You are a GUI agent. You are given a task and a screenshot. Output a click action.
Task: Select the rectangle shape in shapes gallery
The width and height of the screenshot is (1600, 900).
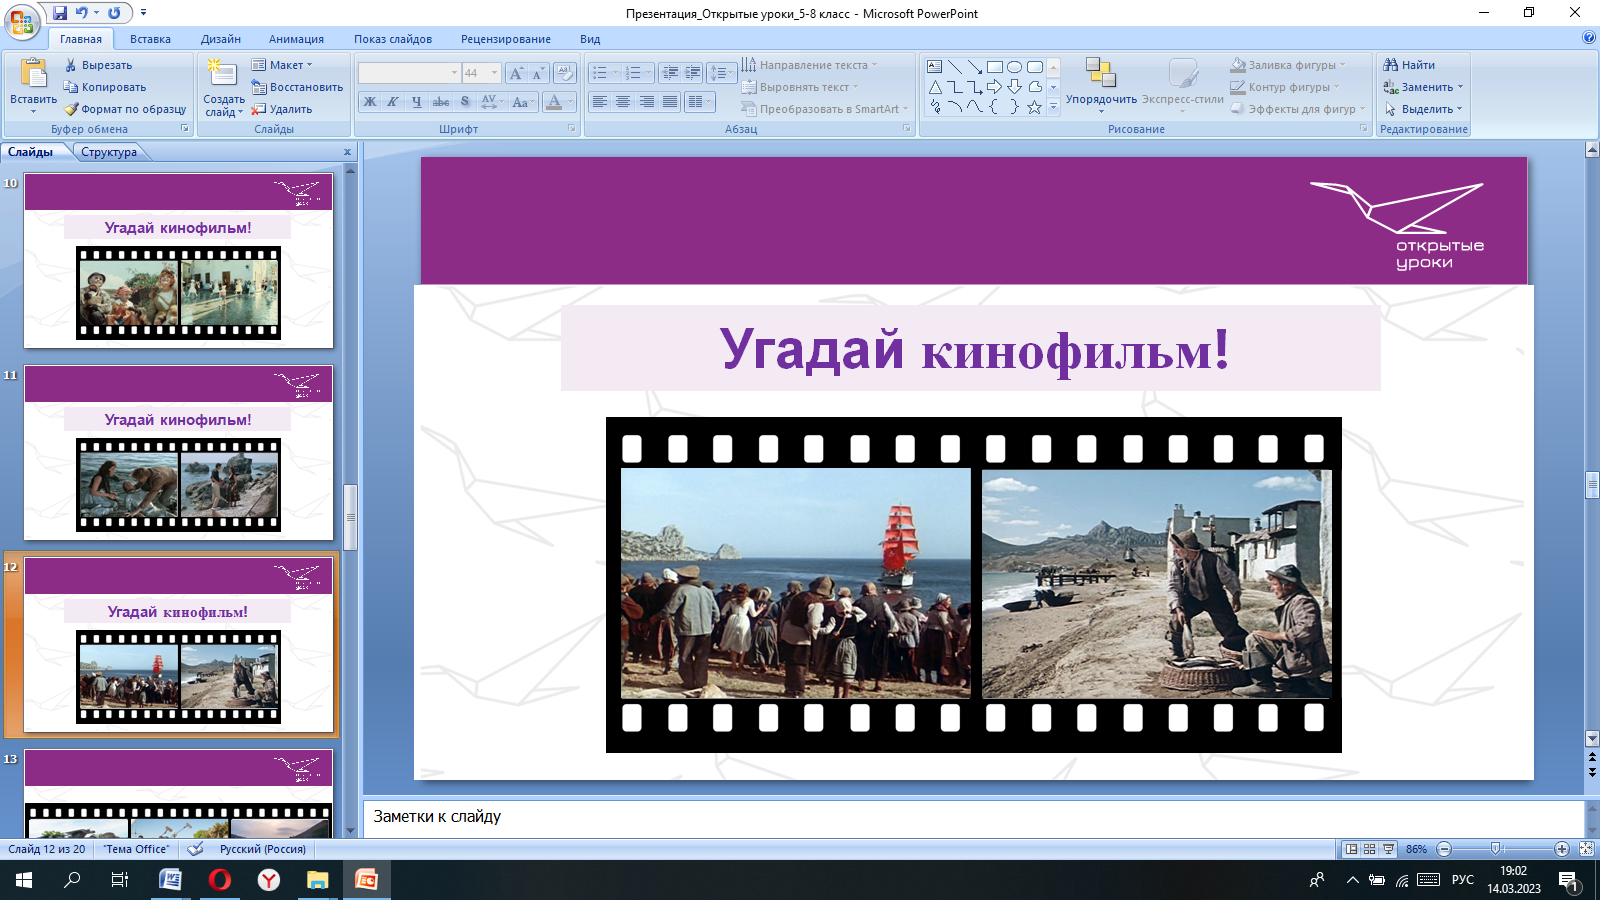pyautogui.click(x=994, y=67)
